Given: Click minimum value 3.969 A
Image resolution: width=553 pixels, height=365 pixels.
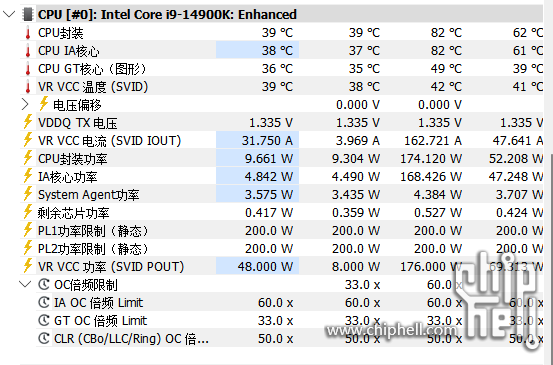Looking at the screenshot, I should point(358,141).
